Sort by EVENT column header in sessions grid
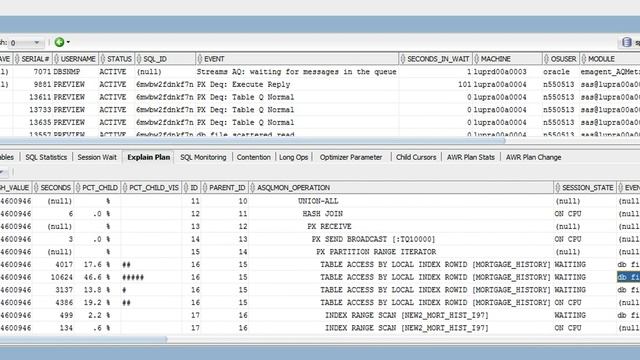This screenshot has height=360, width=640. [297, 59]
